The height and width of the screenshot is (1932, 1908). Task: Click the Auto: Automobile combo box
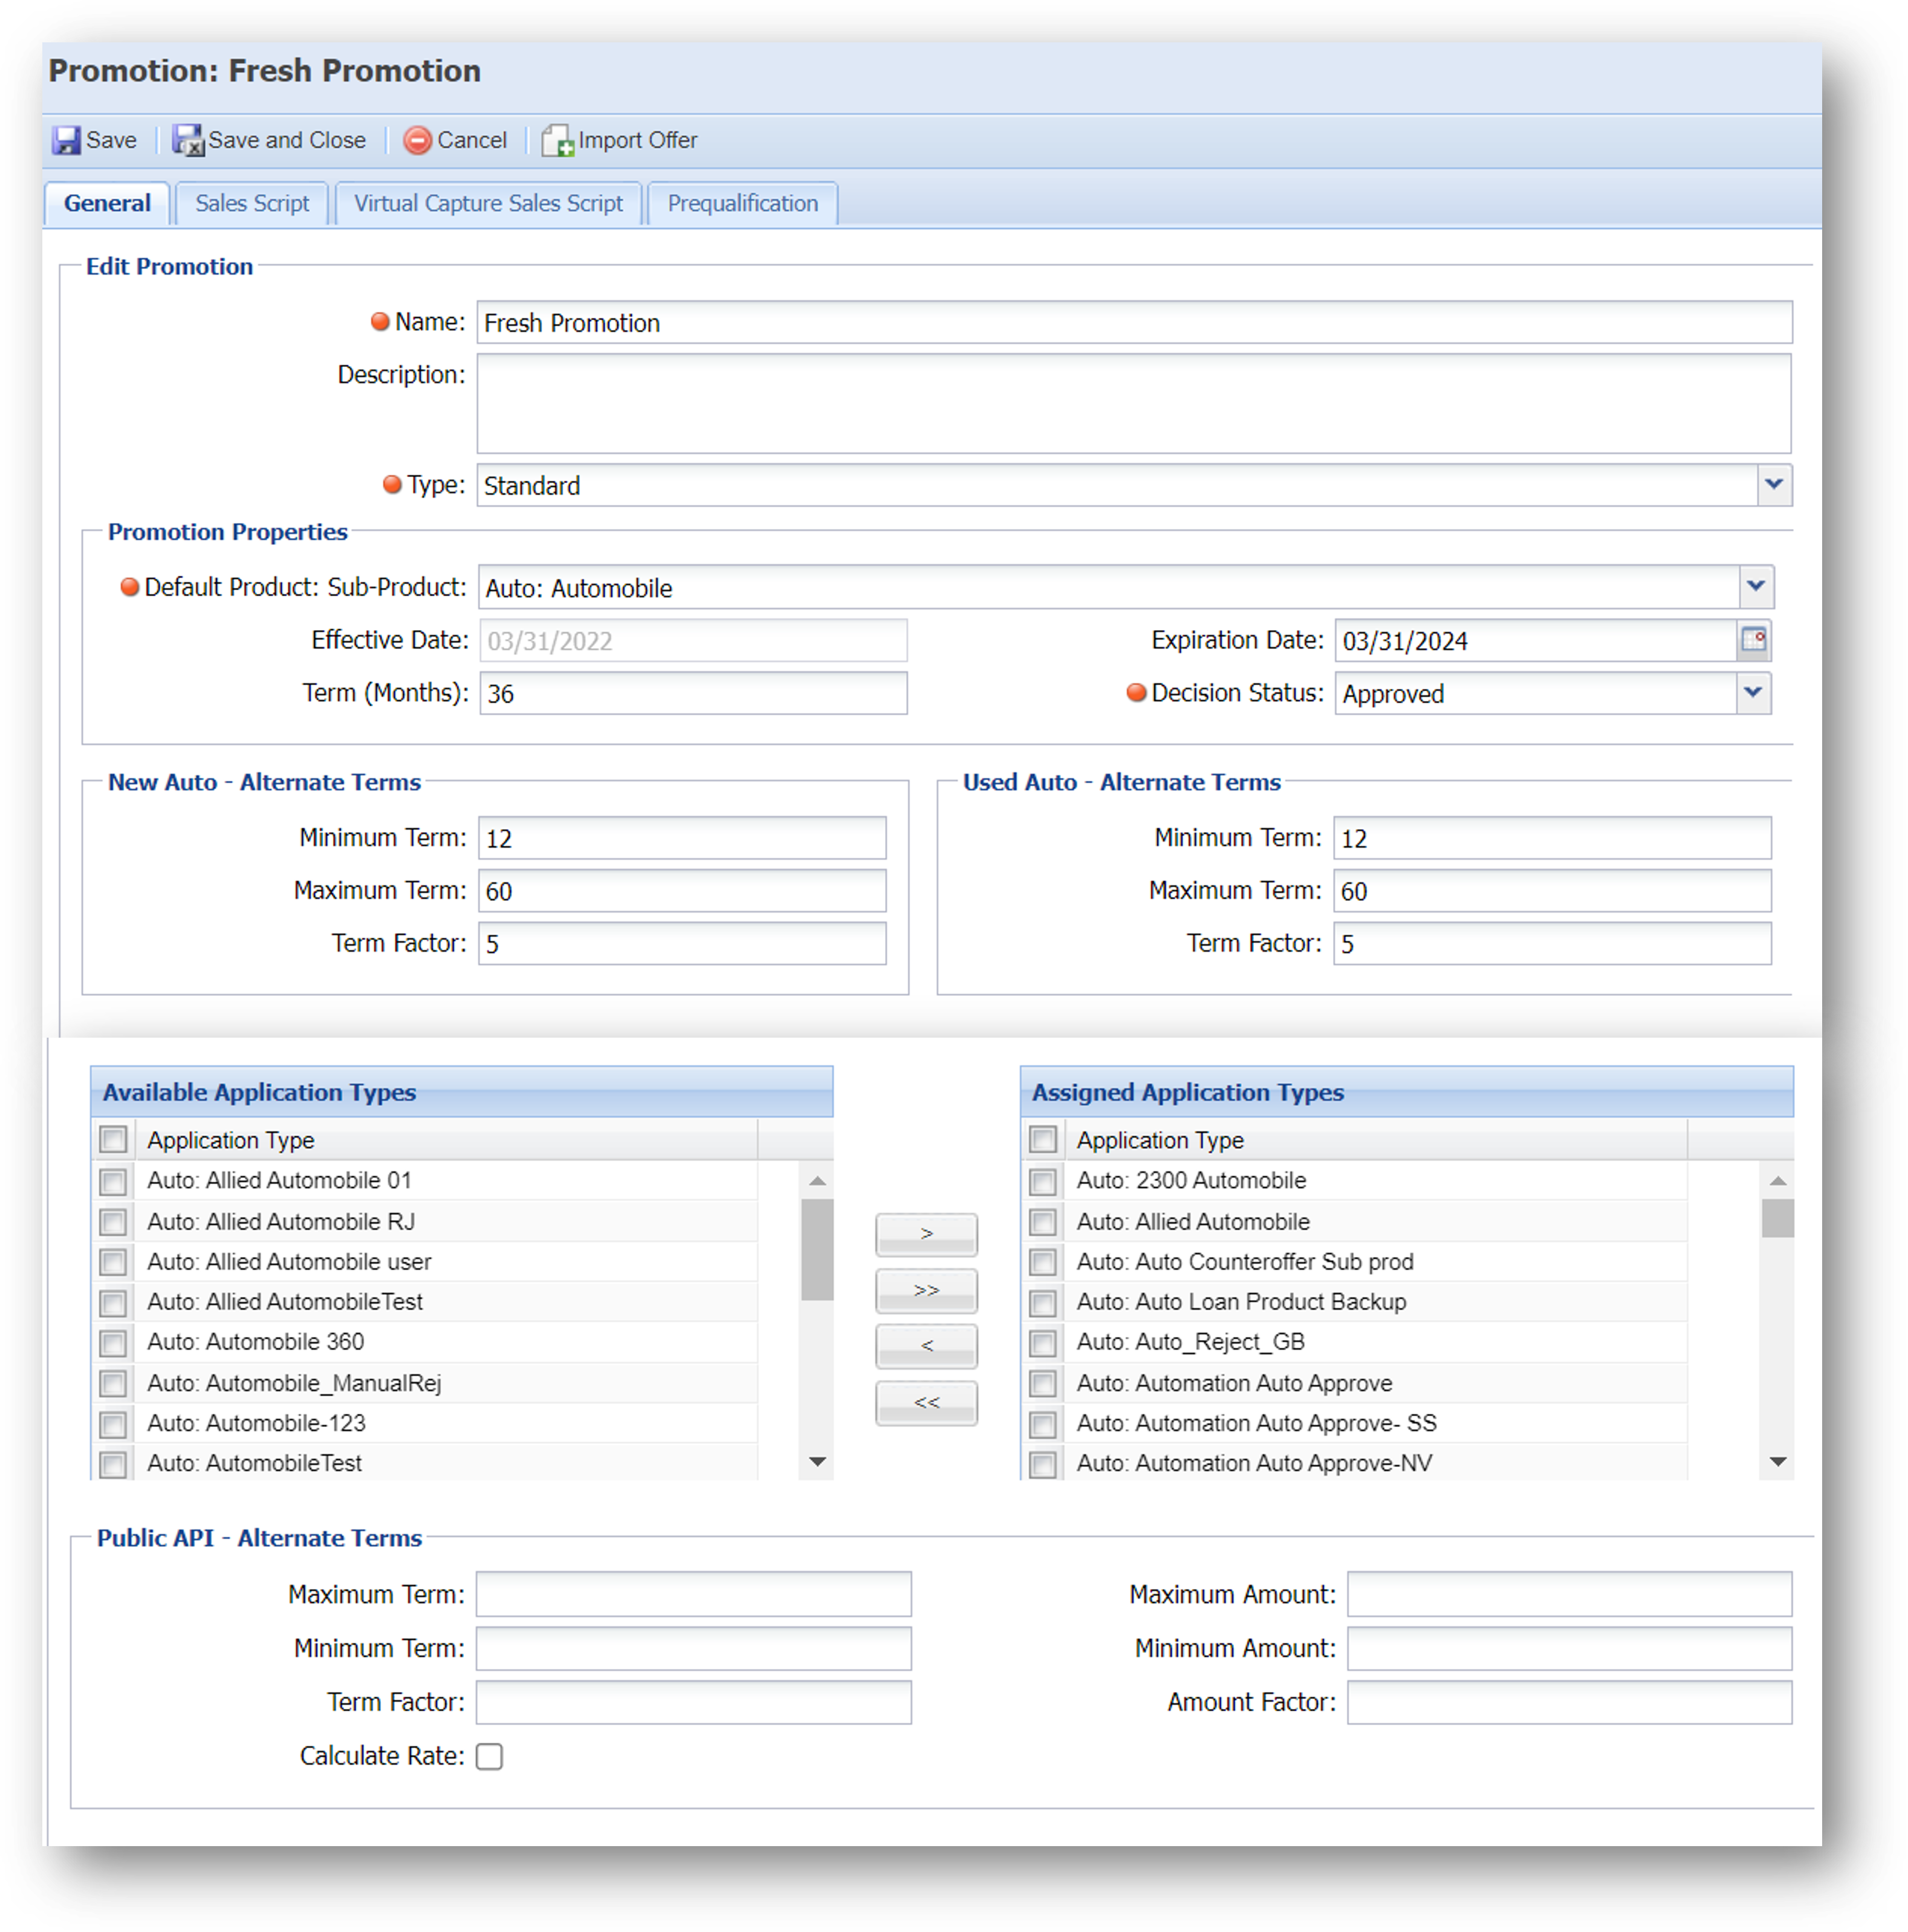coord(1109,587)
